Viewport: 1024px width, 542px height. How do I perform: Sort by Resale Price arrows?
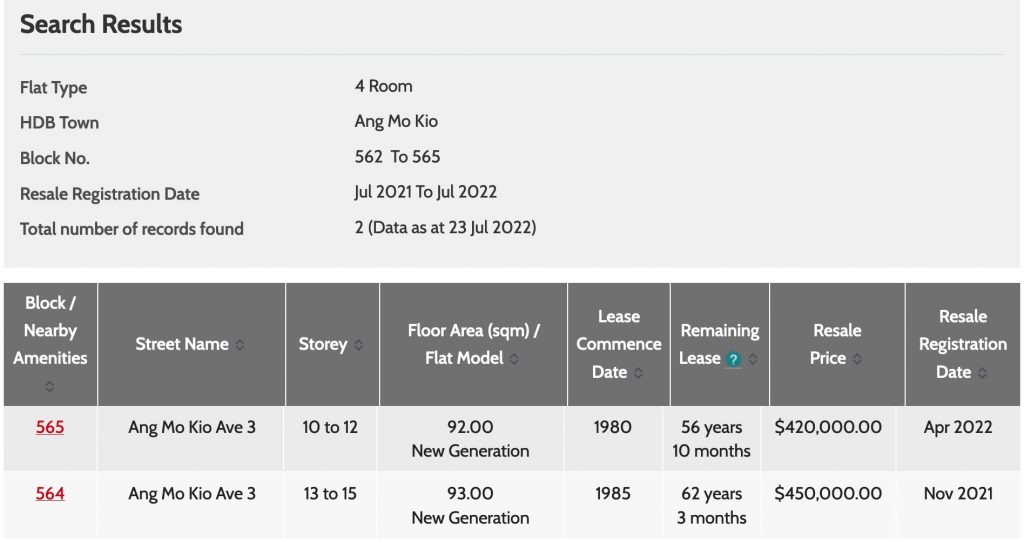tap(857, 359)
